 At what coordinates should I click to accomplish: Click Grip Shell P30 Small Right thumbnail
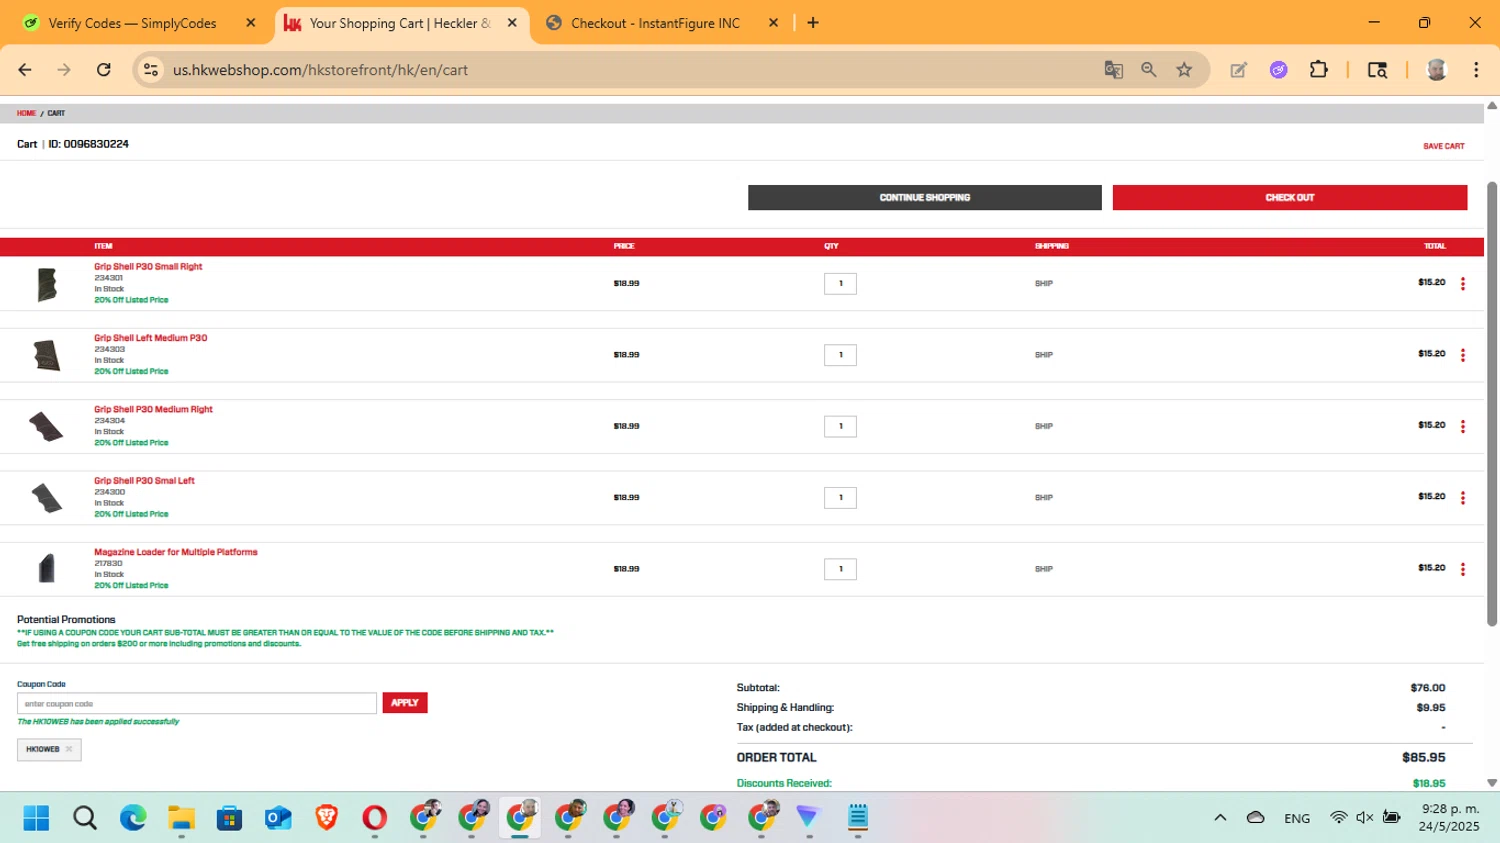47,285
